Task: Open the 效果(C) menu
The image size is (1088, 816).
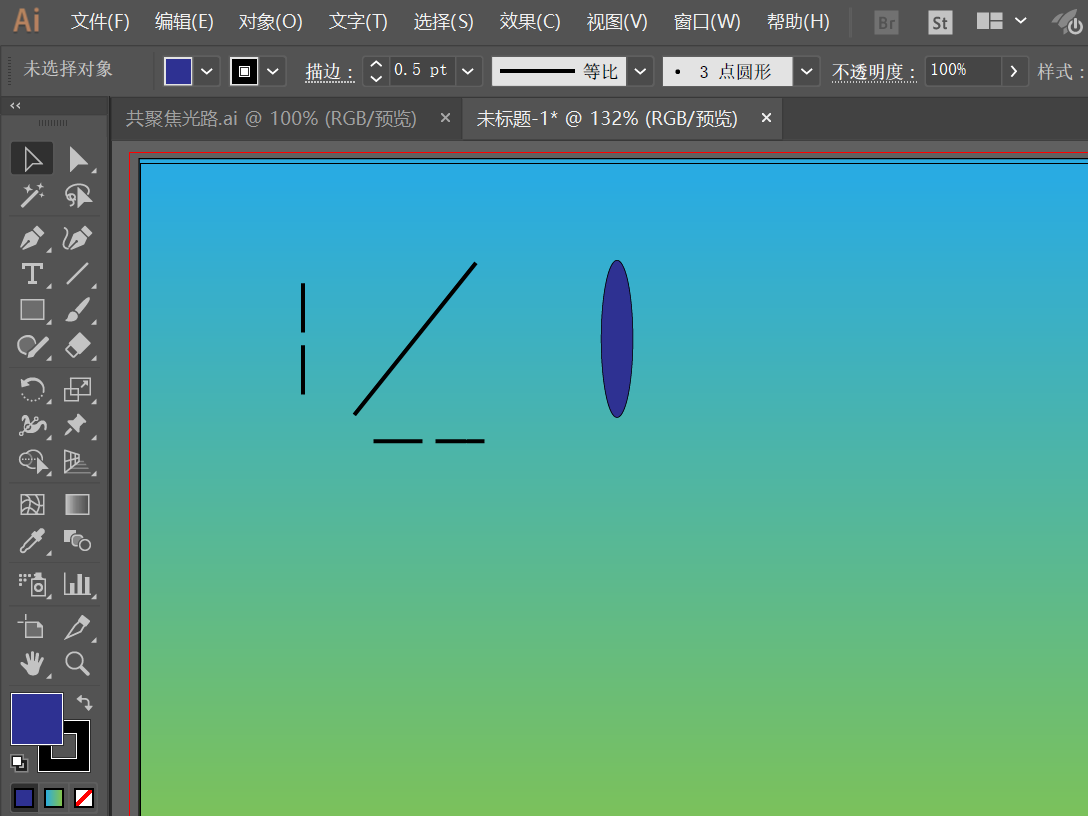Action: 529,22
